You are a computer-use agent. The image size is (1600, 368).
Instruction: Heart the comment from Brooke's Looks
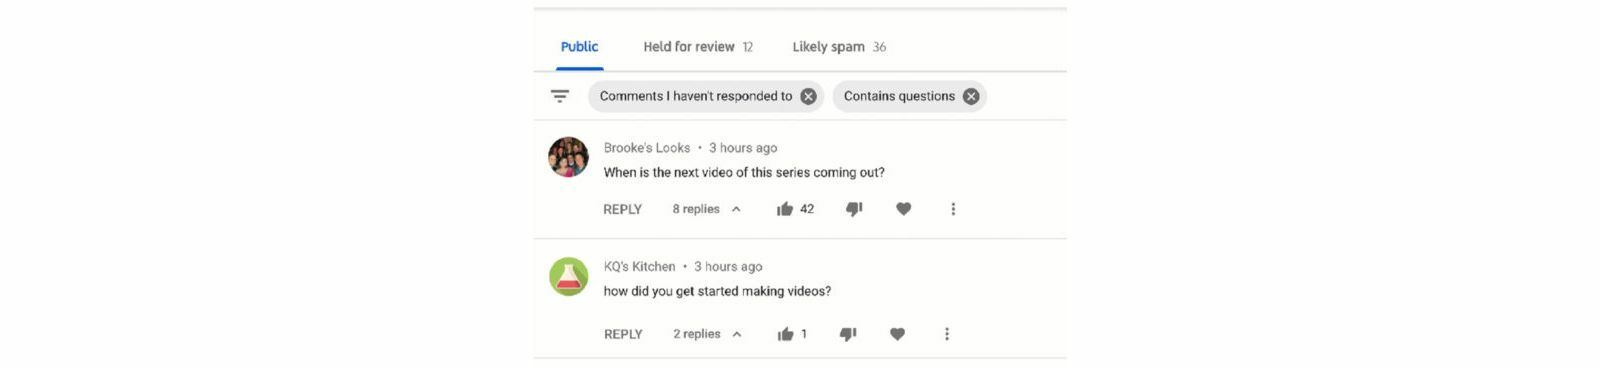903,209
